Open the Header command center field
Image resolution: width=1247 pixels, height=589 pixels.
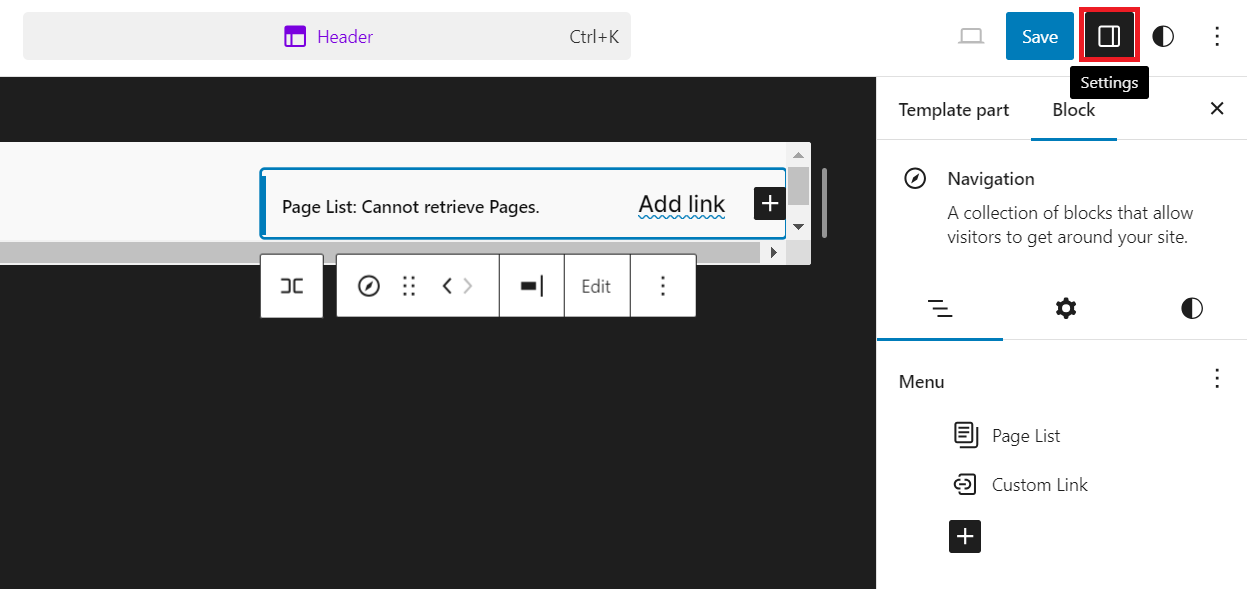pyautogui.click(x=328, y=36)
